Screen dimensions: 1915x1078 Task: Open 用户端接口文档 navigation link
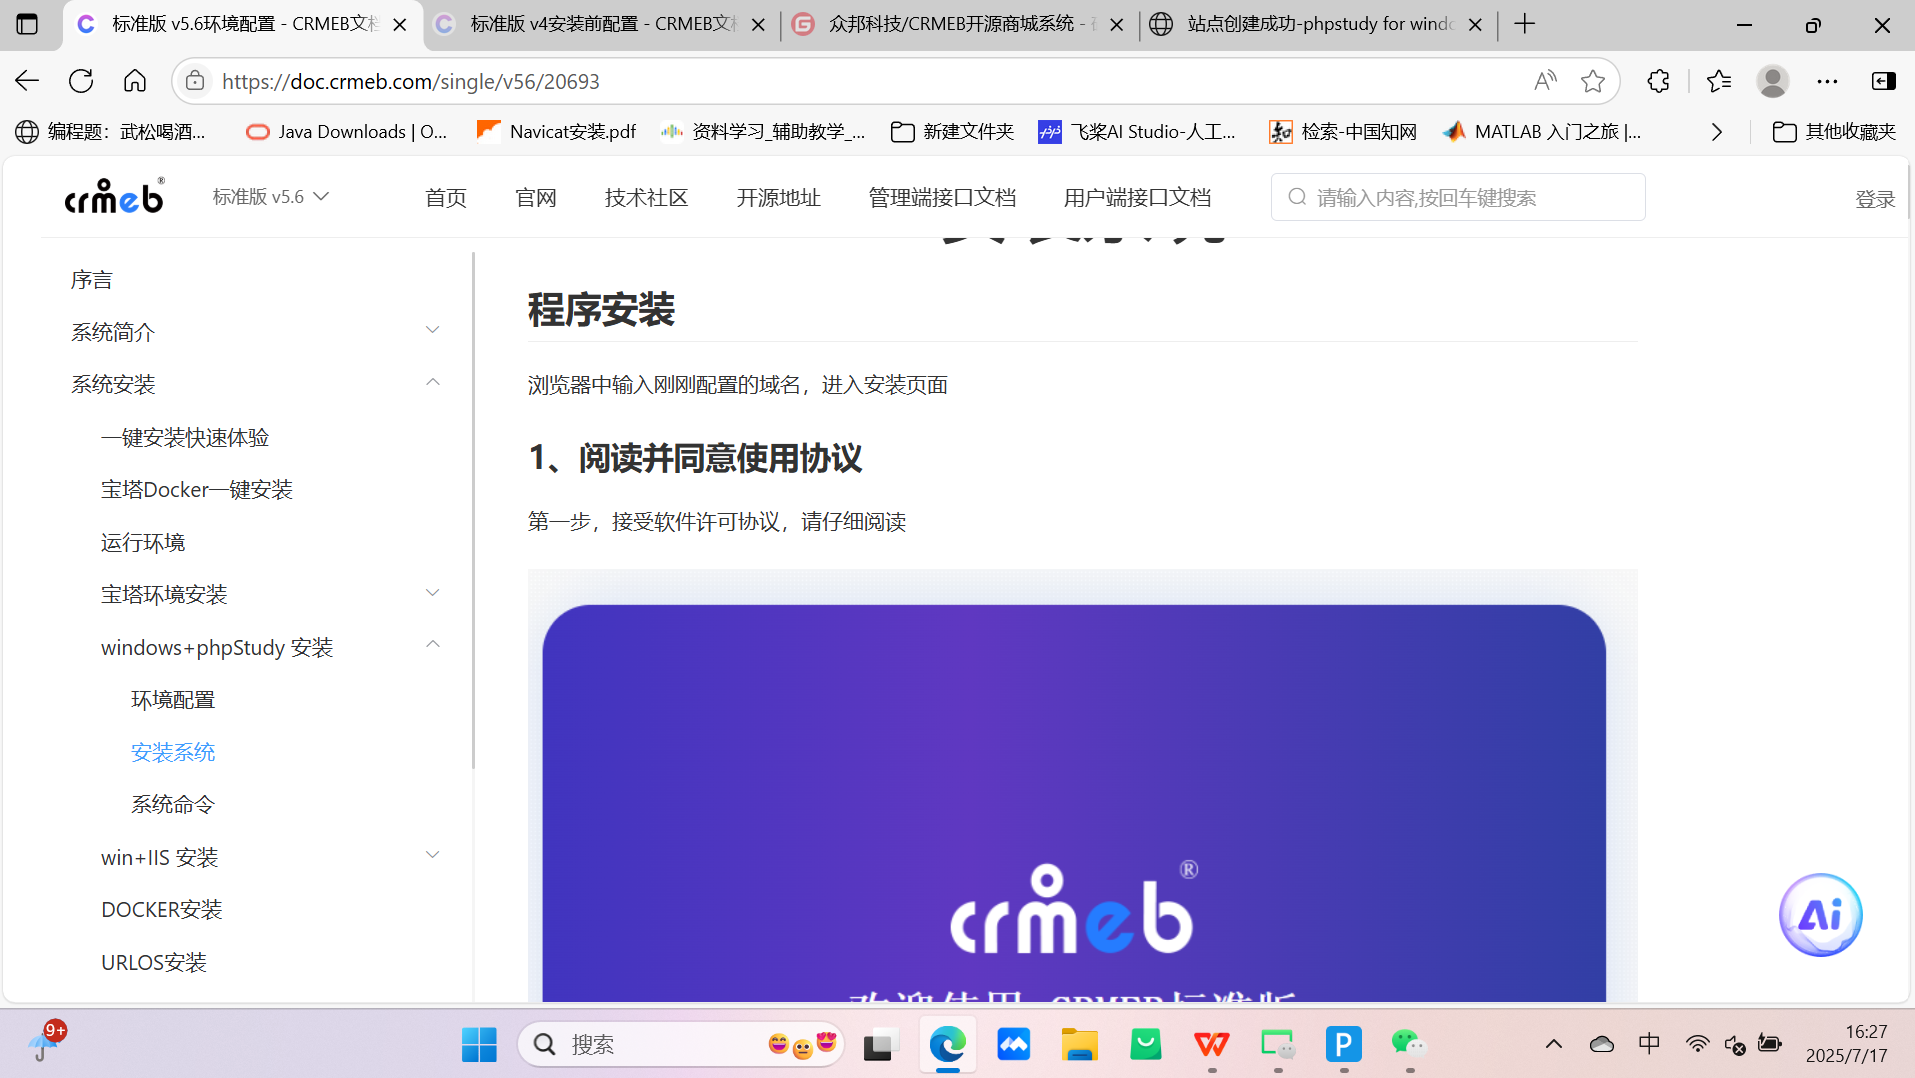tap(1137, 198)
